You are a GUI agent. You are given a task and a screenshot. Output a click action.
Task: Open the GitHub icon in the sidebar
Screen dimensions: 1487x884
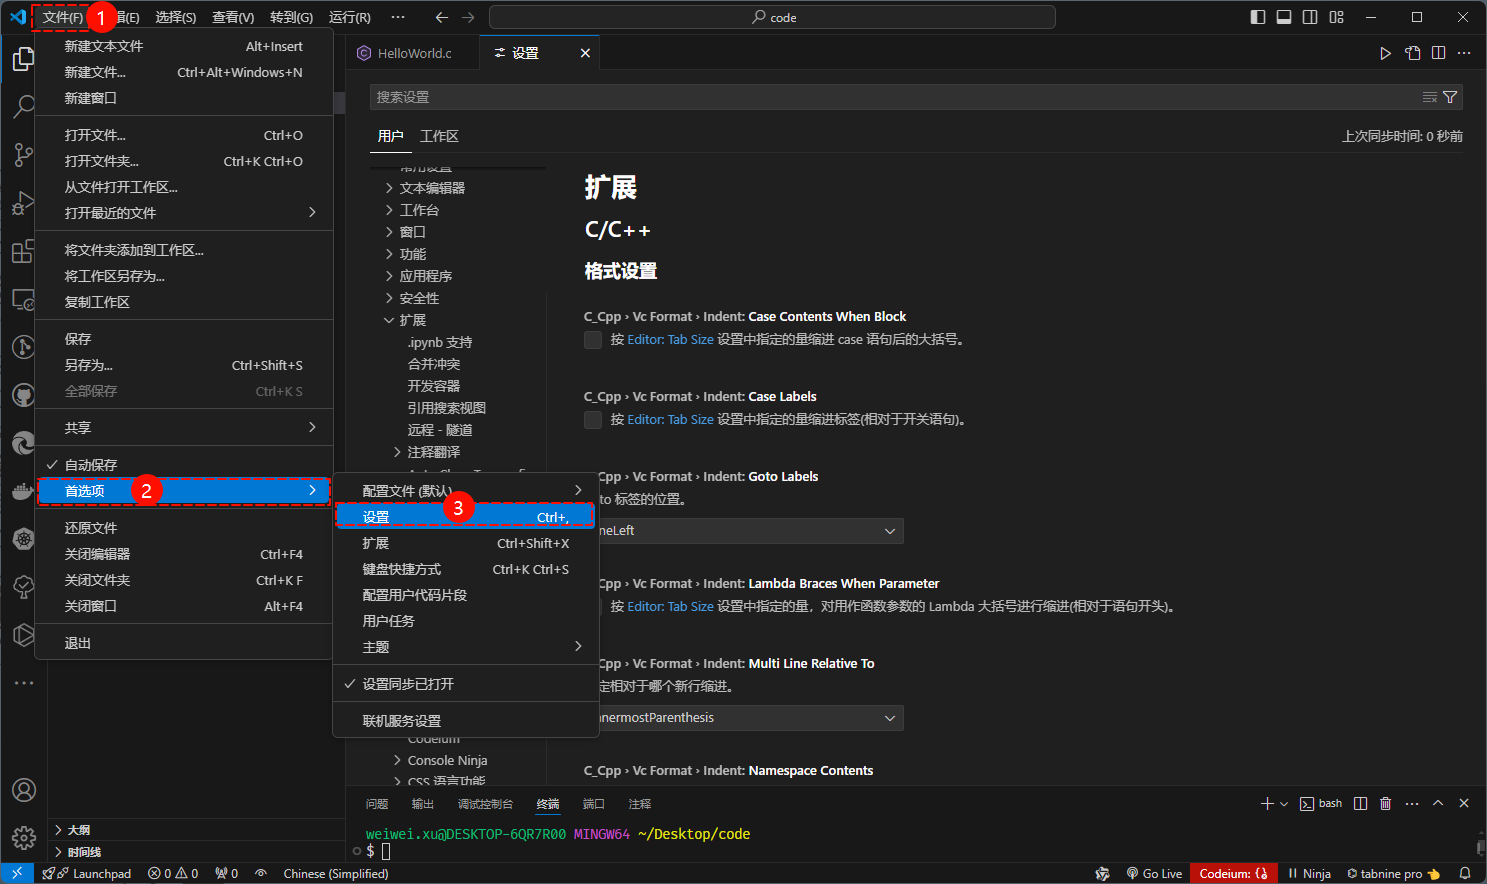[x=22, y=395]
